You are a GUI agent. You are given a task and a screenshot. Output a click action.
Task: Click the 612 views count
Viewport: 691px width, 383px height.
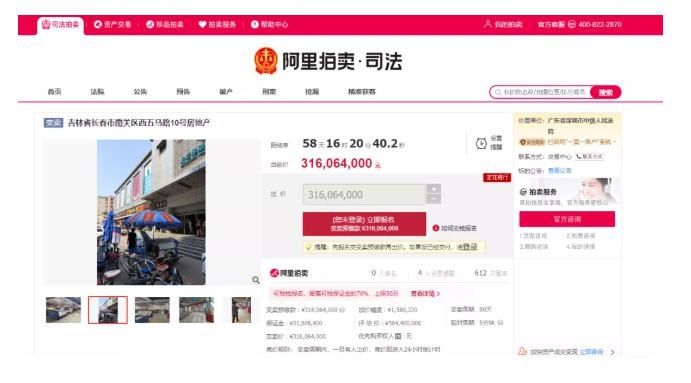480,273
